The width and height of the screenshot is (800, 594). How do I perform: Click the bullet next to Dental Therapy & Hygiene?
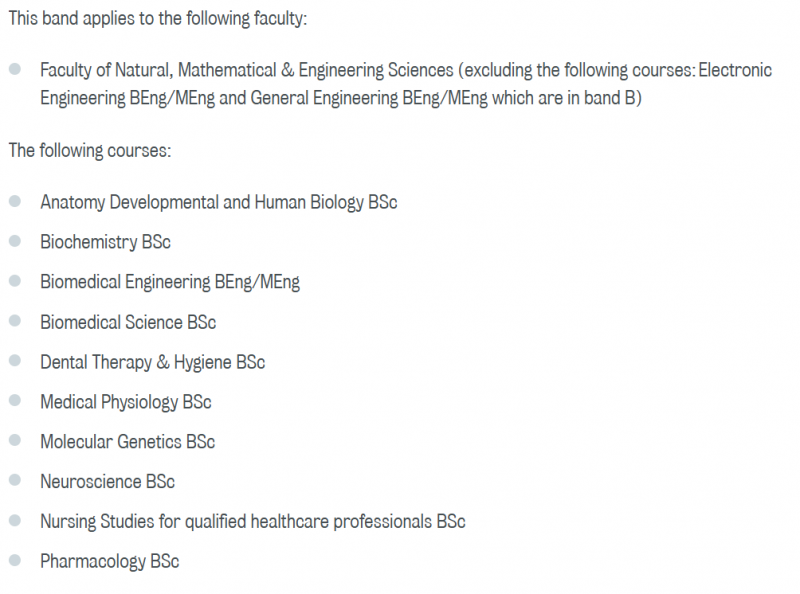(x=15, y=361)
